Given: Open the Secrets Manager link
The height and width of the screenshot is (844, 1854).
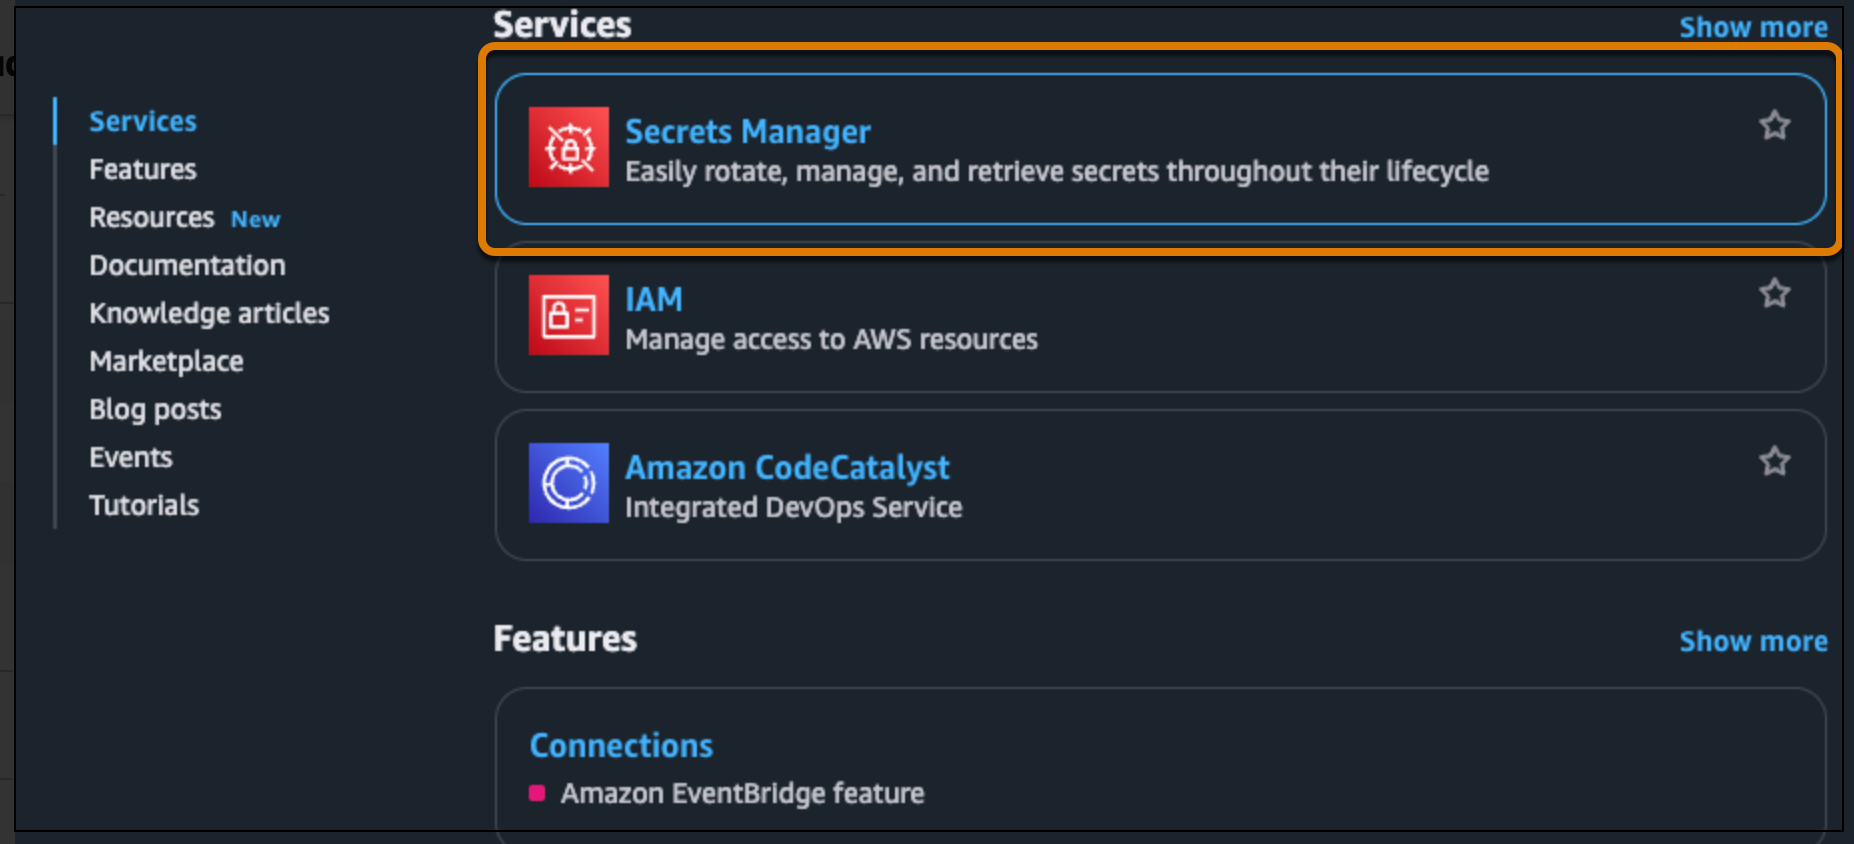Looking at the screenshot, I should click(748, 131).
